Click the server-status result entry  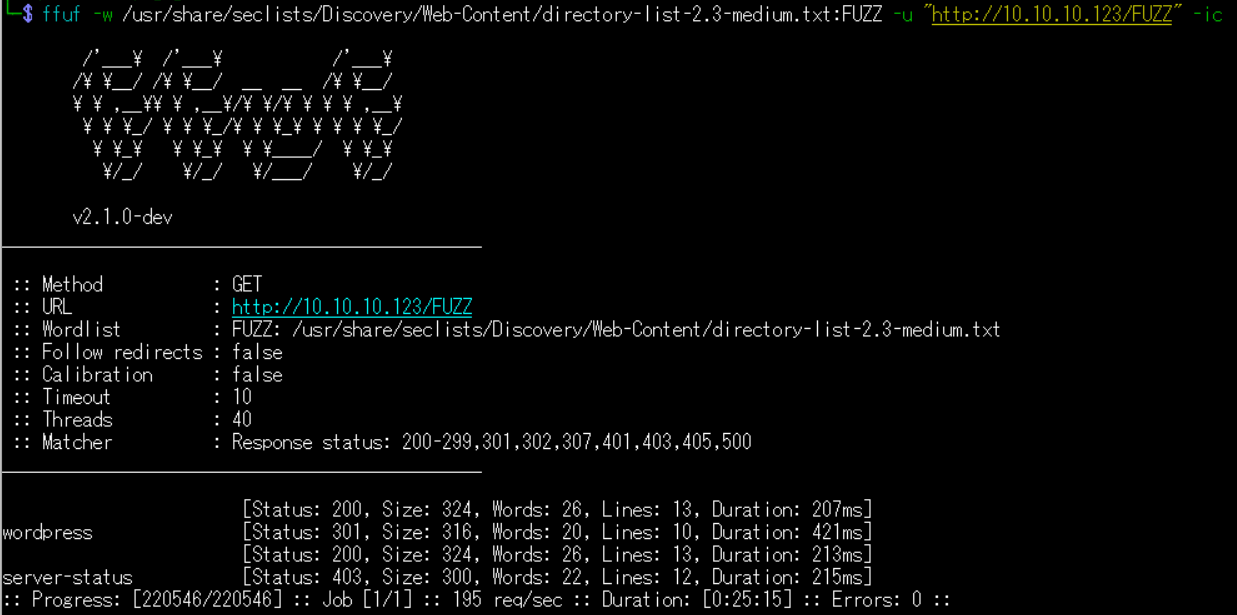(x=67, y=578)
